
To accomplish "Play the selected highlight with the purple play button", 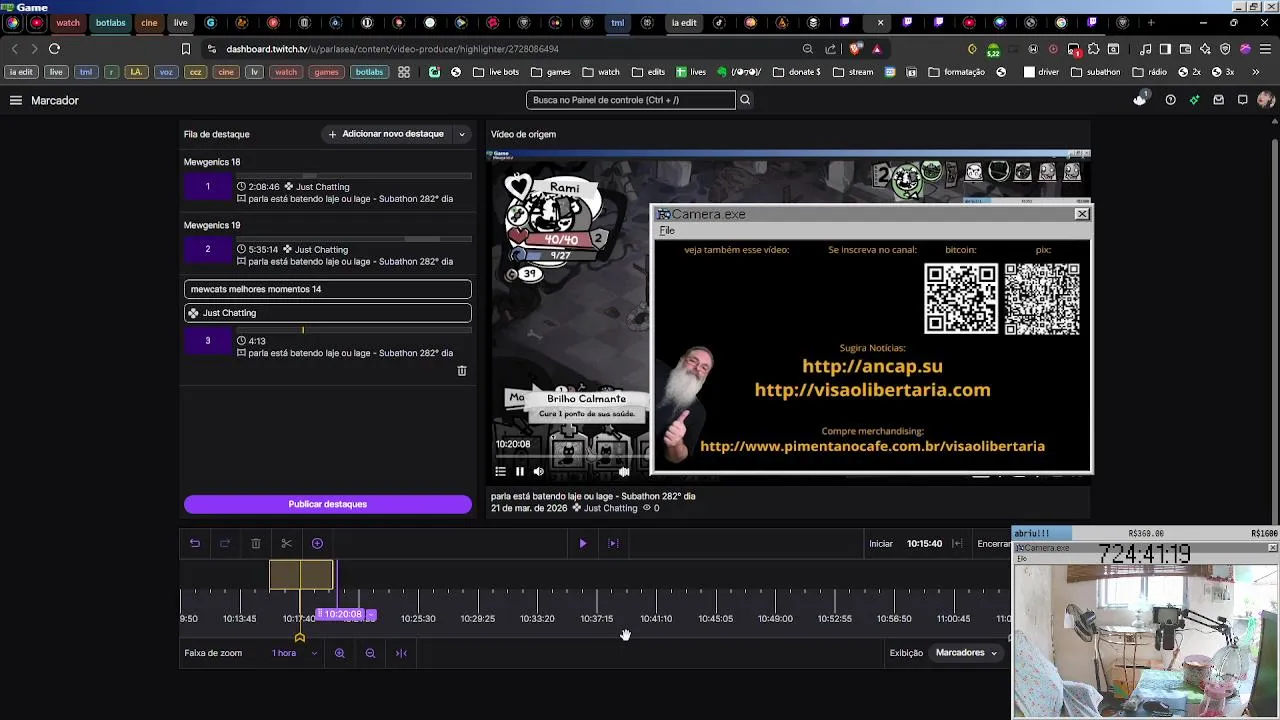I will (583, 543).
